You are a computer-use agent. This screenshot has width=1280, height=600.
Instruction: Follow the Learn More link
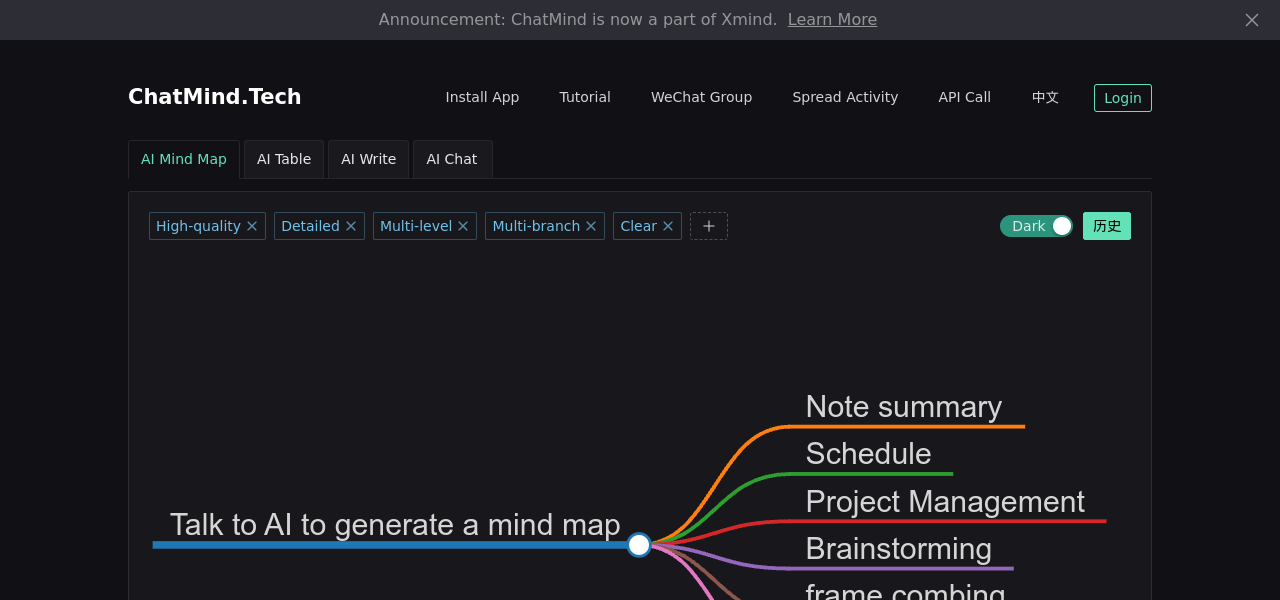pos(832,20)
